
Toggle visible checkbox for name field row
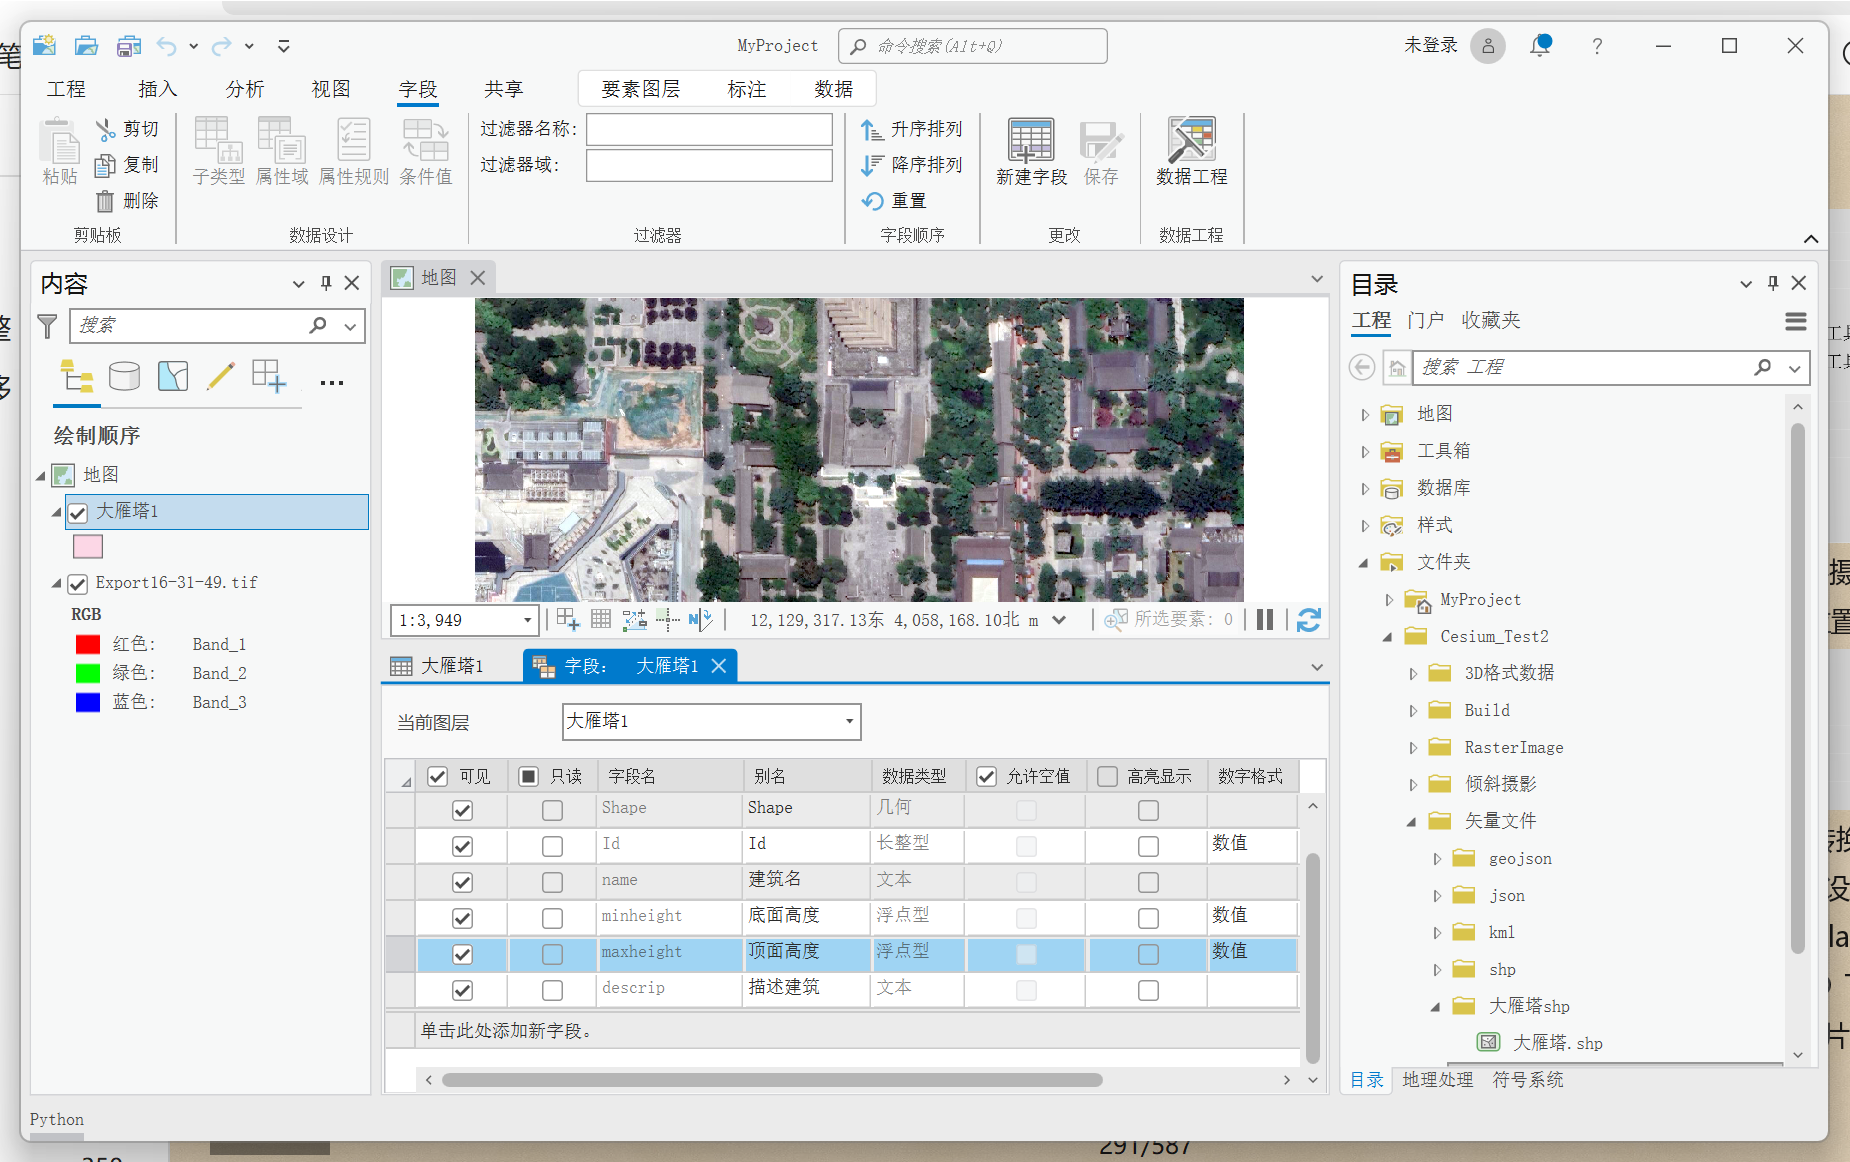click(462, 882)
